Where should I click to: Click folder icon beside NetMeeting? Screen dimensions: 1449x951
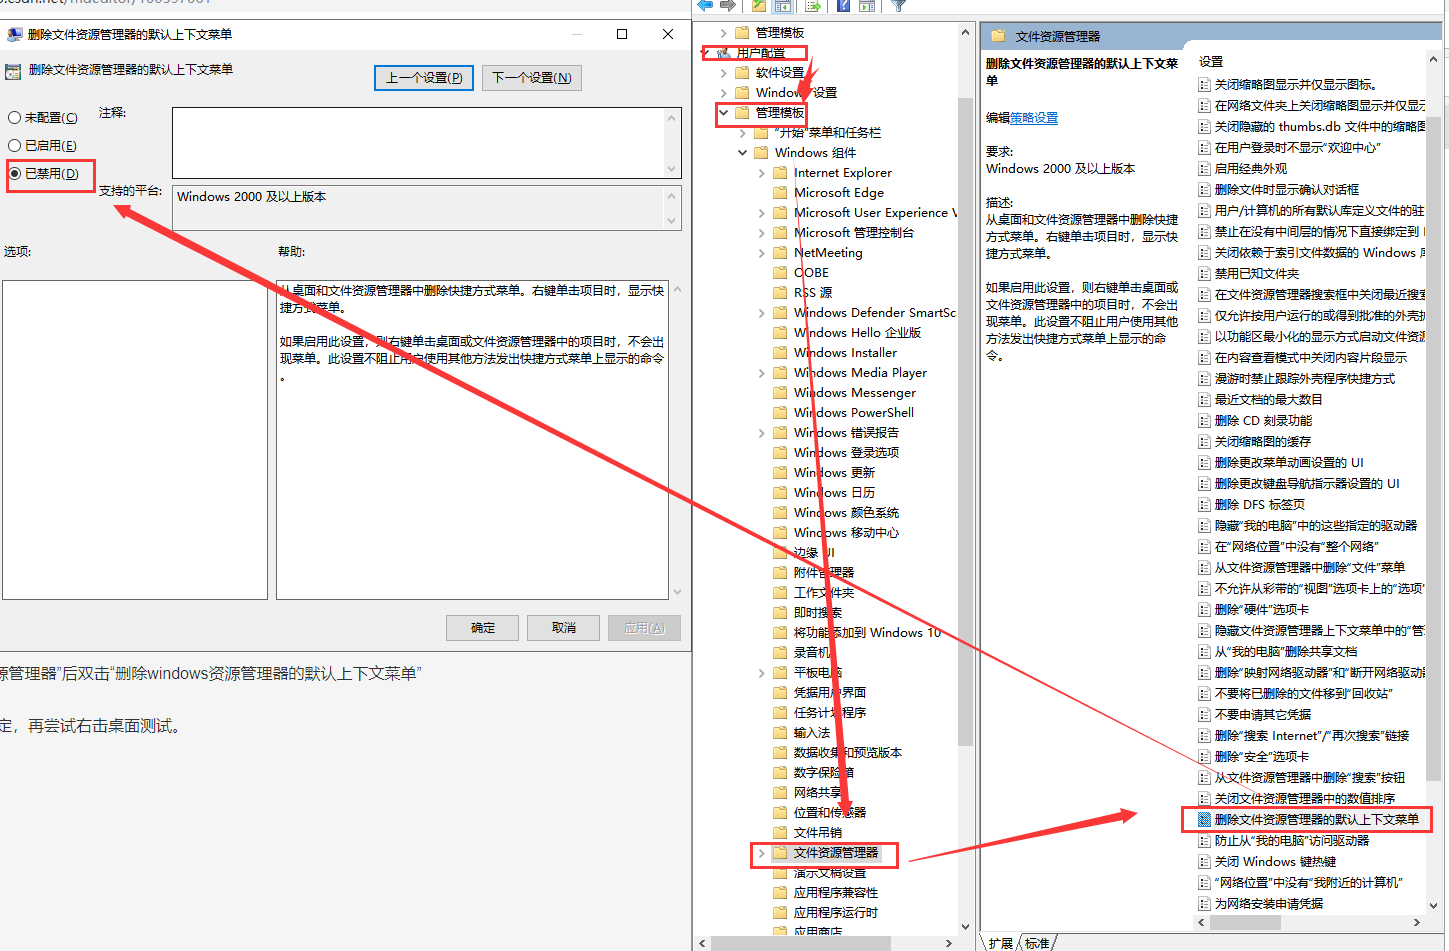pyautogui.click(x=780, y=253)
